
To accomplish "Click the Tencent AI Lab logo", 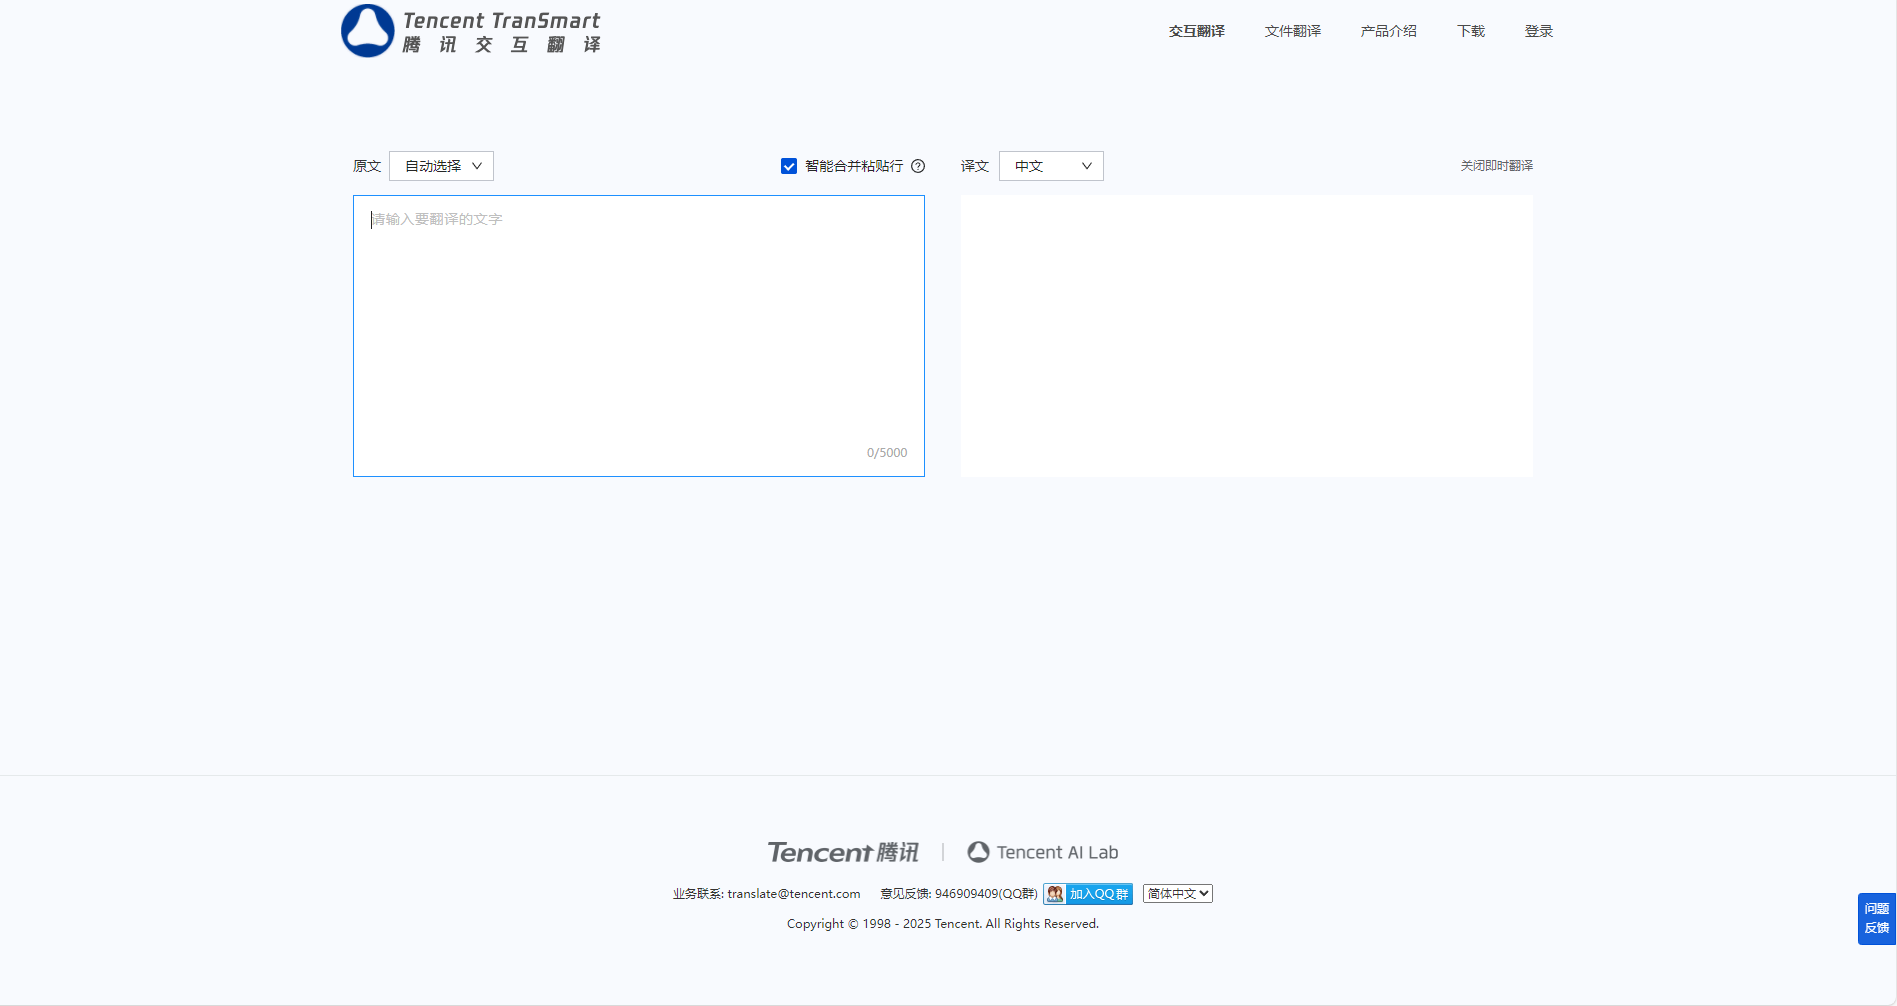I will 1042,852.
